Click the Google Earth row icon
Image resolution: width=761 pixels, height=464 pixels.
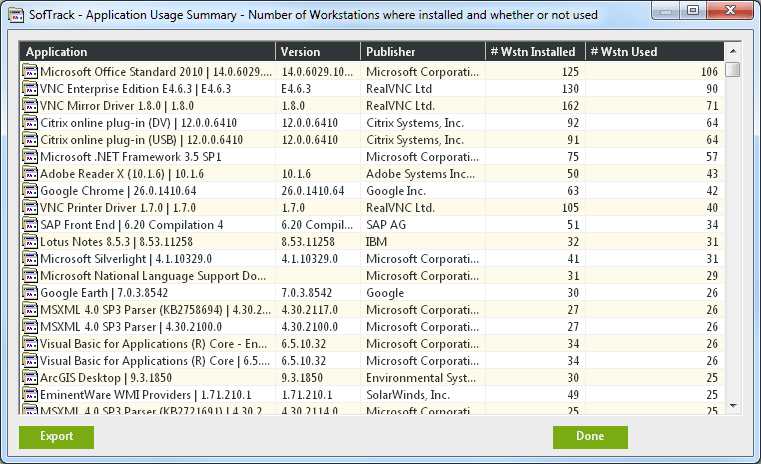point(30,293)
